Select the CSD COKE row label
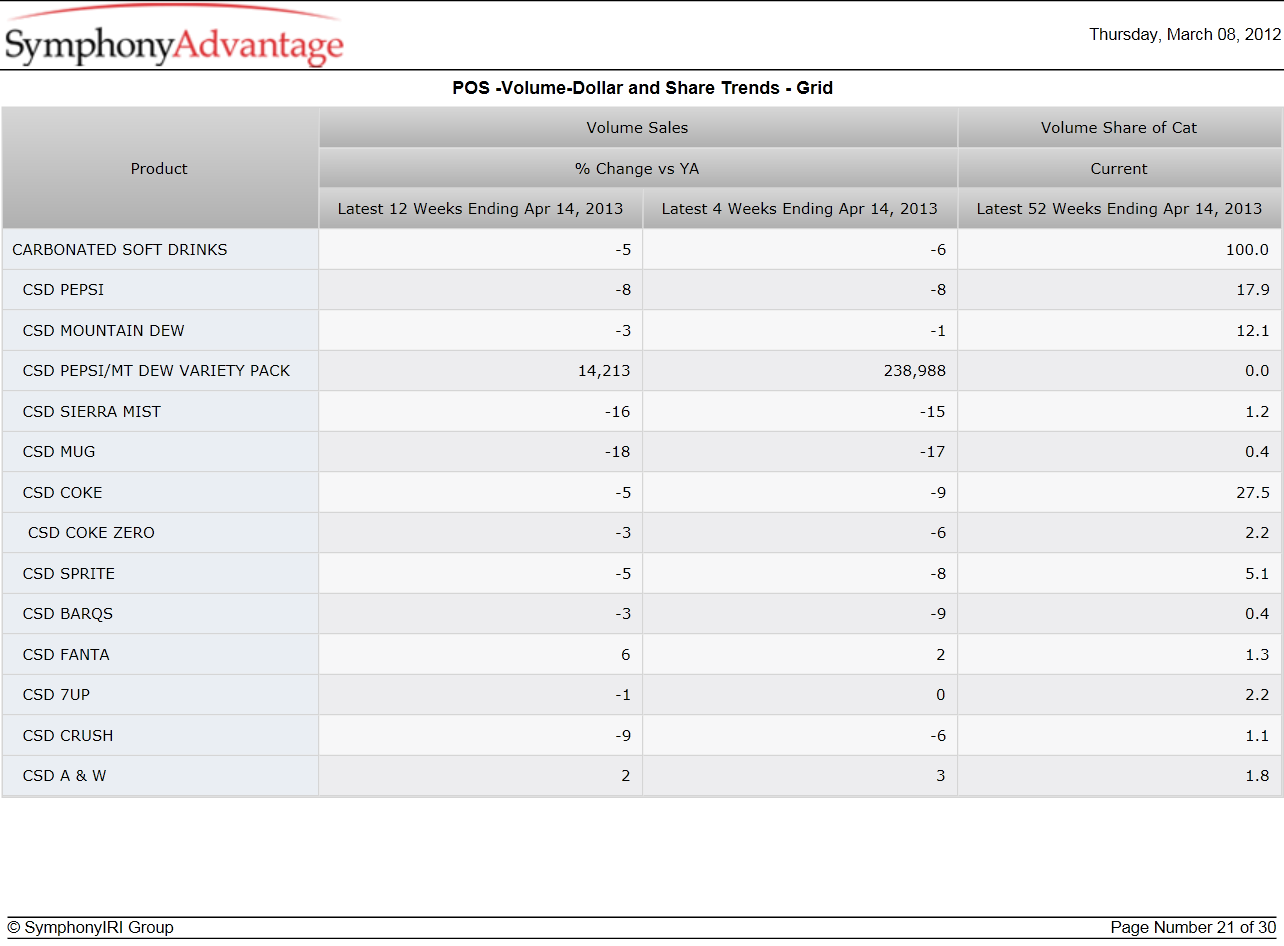 coord(62,492)
